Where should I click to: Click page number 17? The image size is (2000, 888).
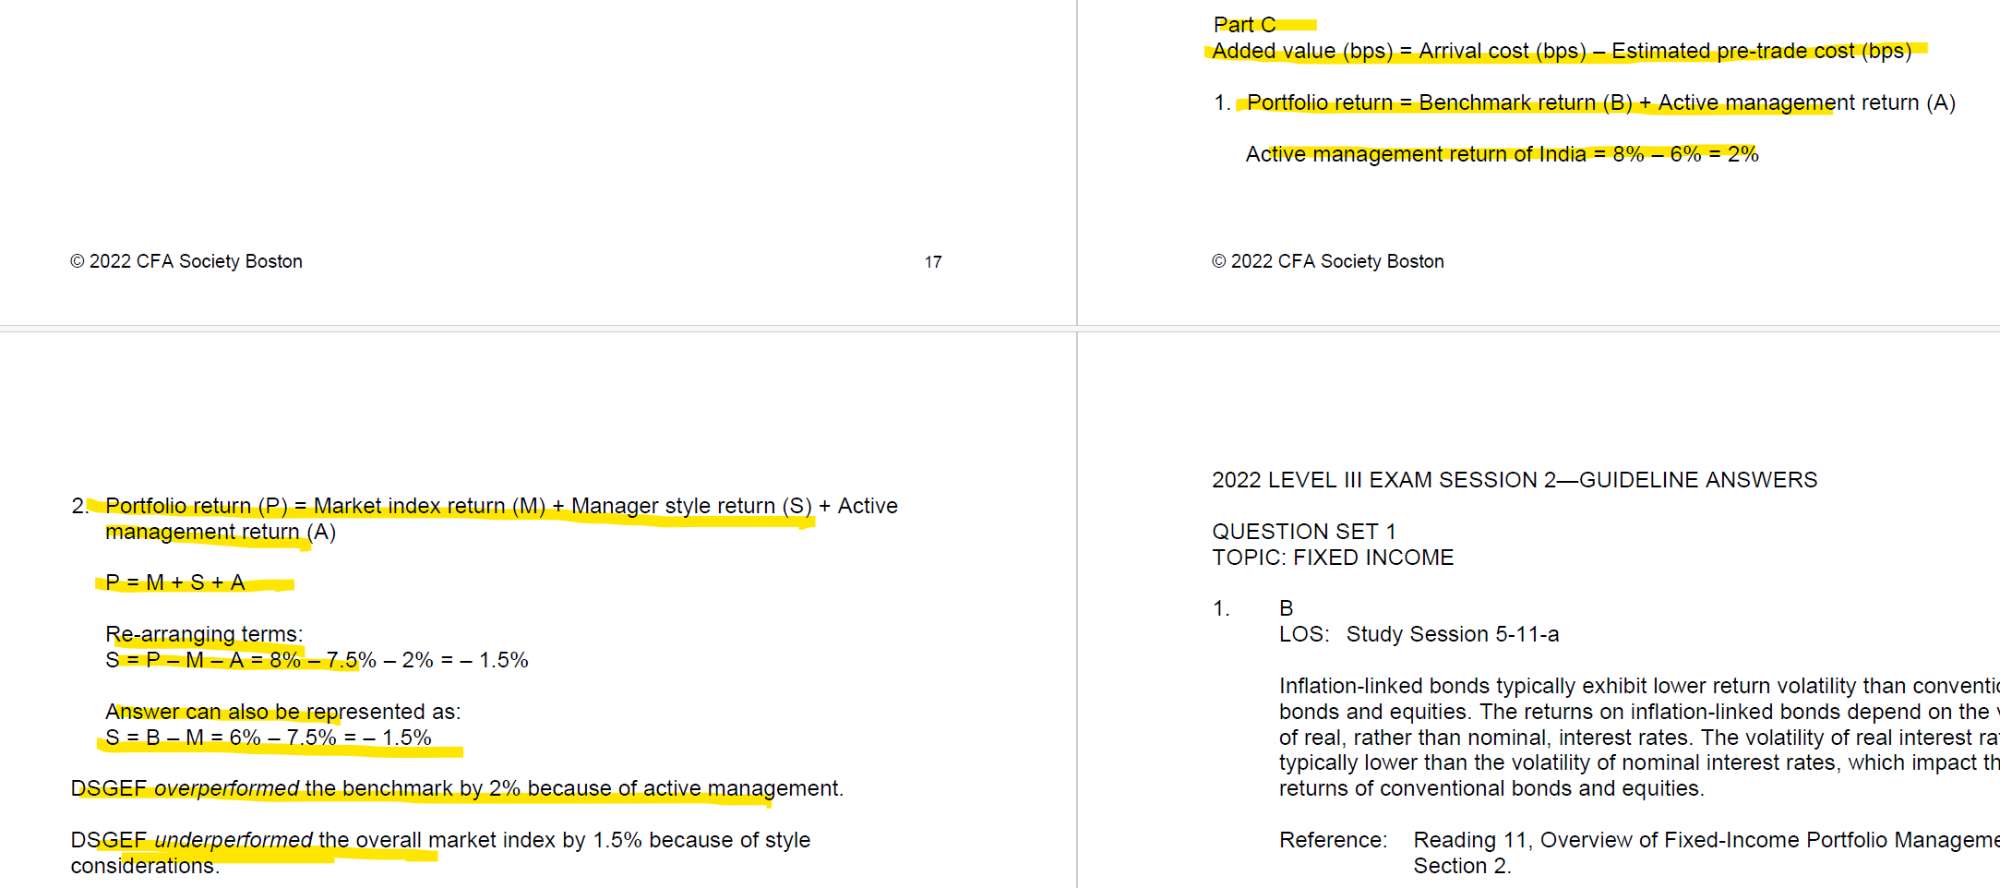[x=932, y=262]
